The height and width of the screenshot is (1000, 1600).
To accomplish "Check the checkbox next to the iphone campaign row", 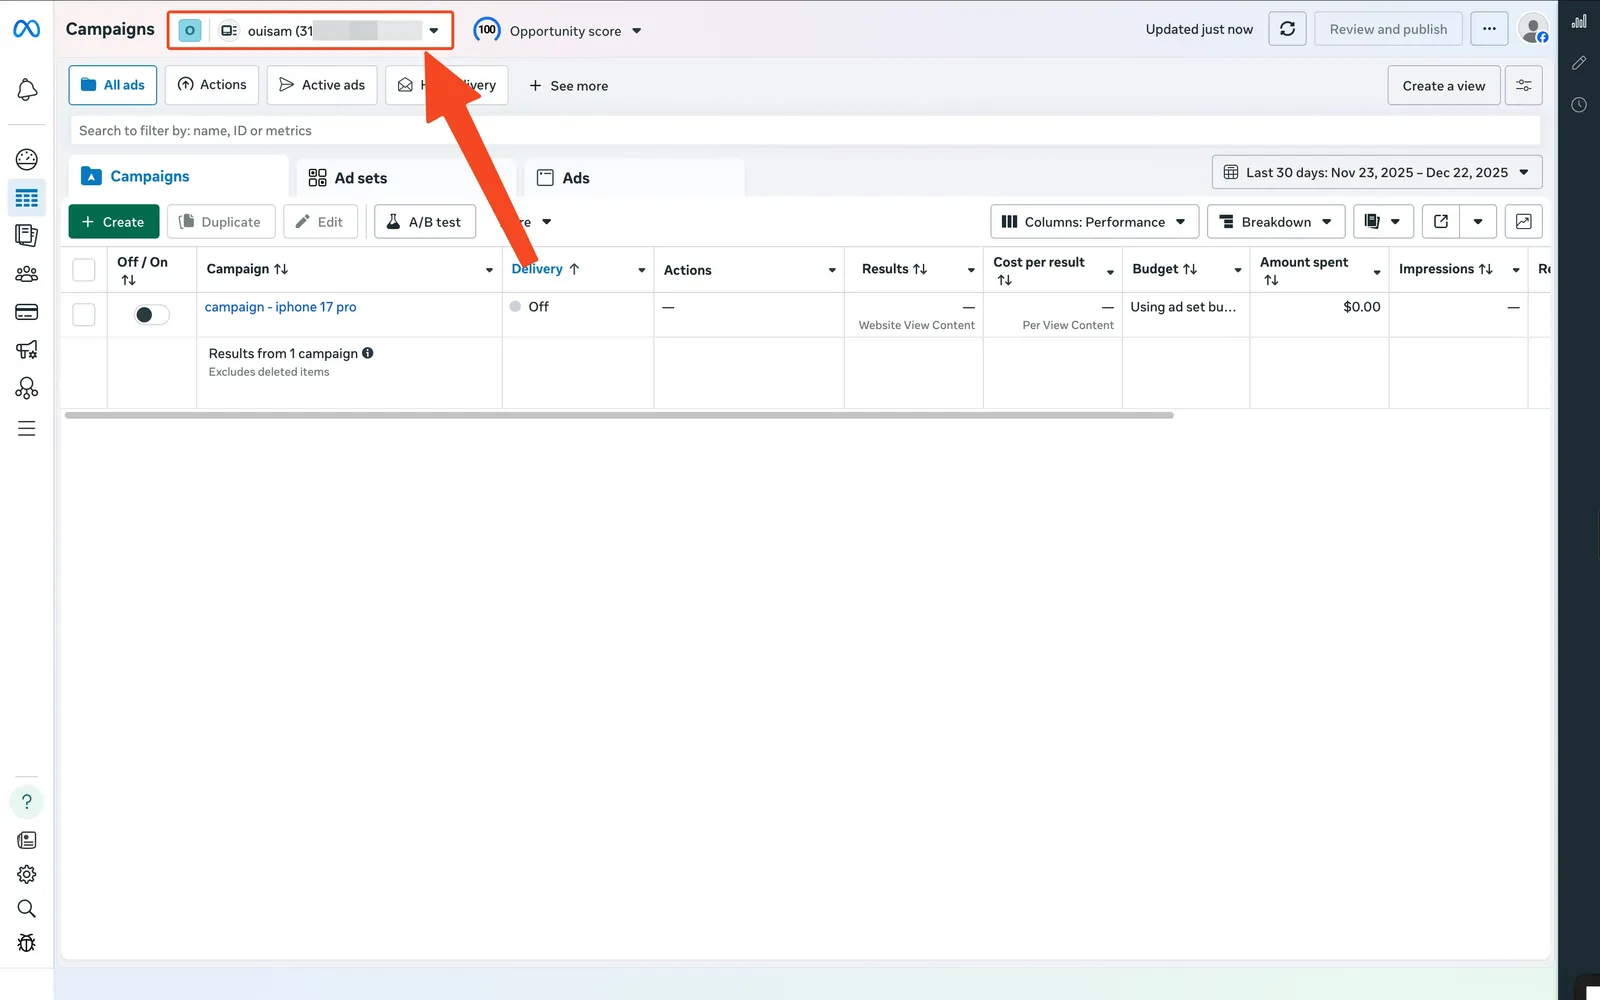I will coord(84,314).
